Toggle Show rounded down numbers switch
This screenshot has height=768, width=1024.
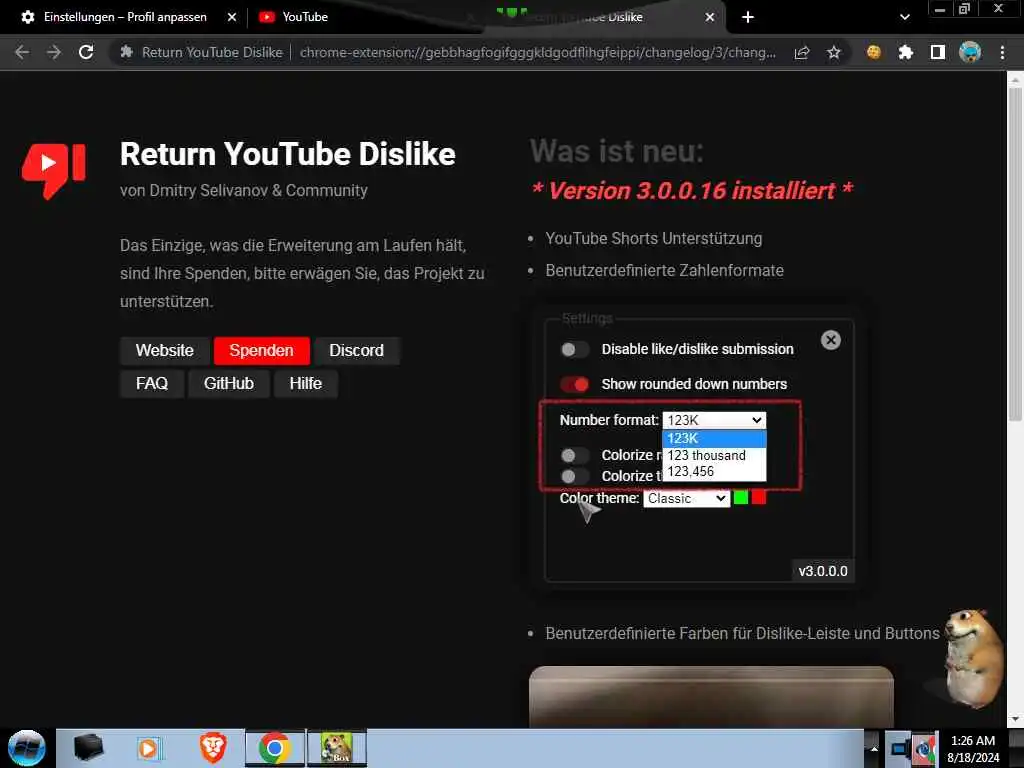(x=575, y=384)
